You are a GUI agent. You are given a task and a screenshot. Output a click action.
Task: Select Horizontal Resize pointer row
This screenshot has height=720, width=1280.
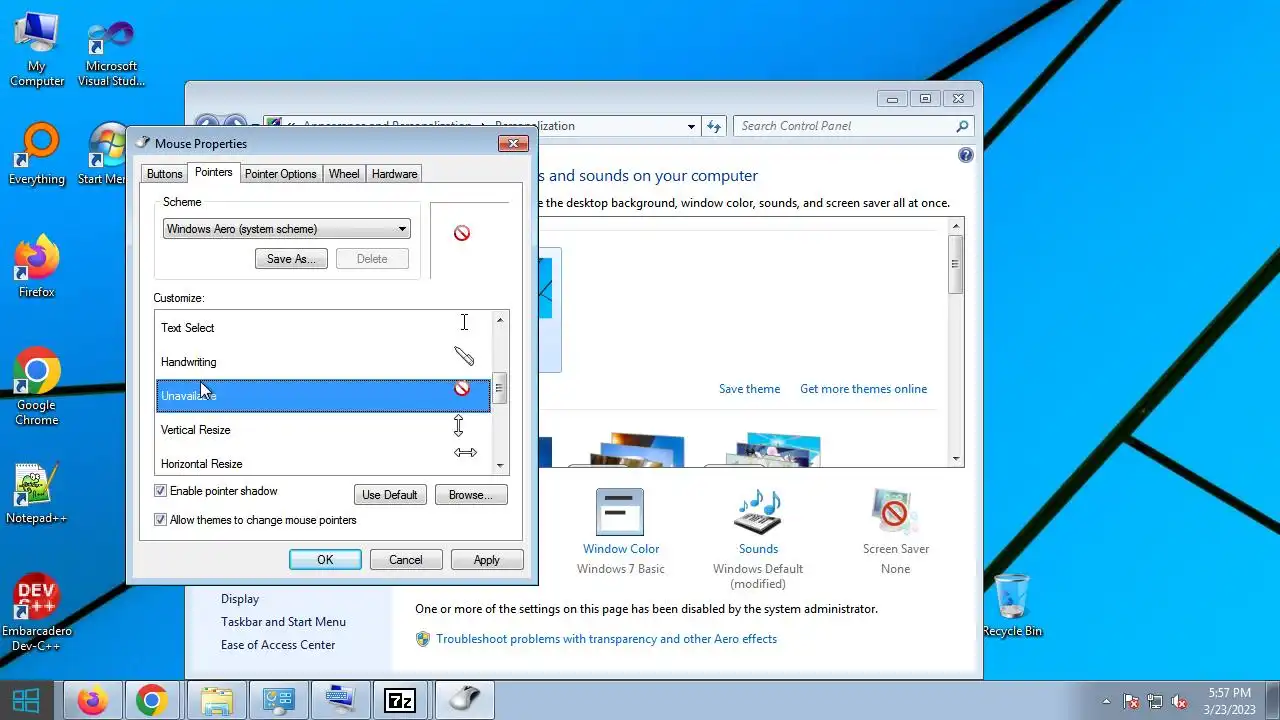(323, 462)
